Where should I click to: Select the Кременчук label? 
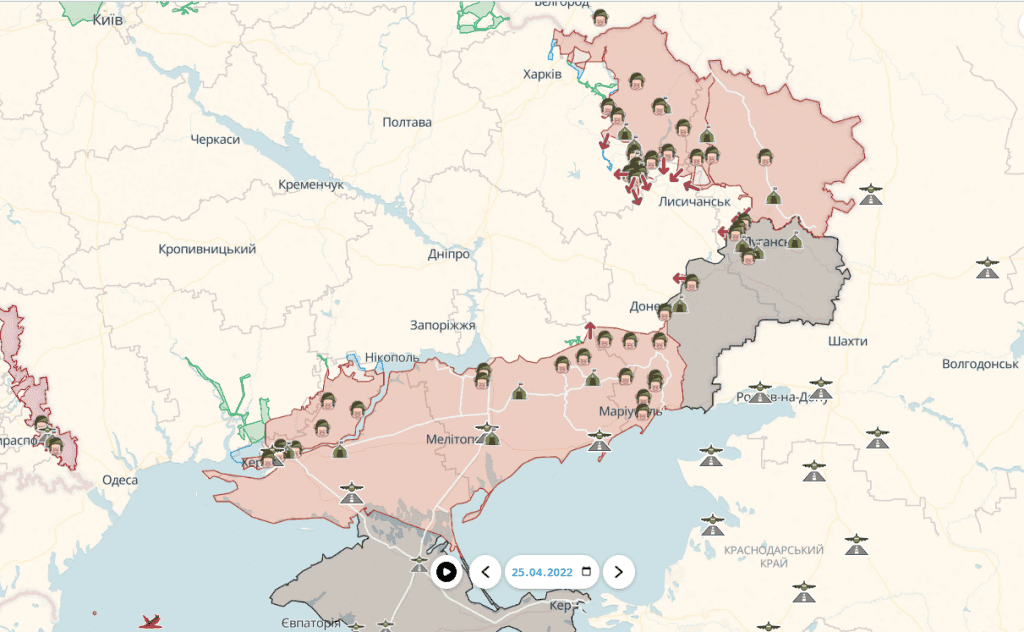tap(311, 185)
